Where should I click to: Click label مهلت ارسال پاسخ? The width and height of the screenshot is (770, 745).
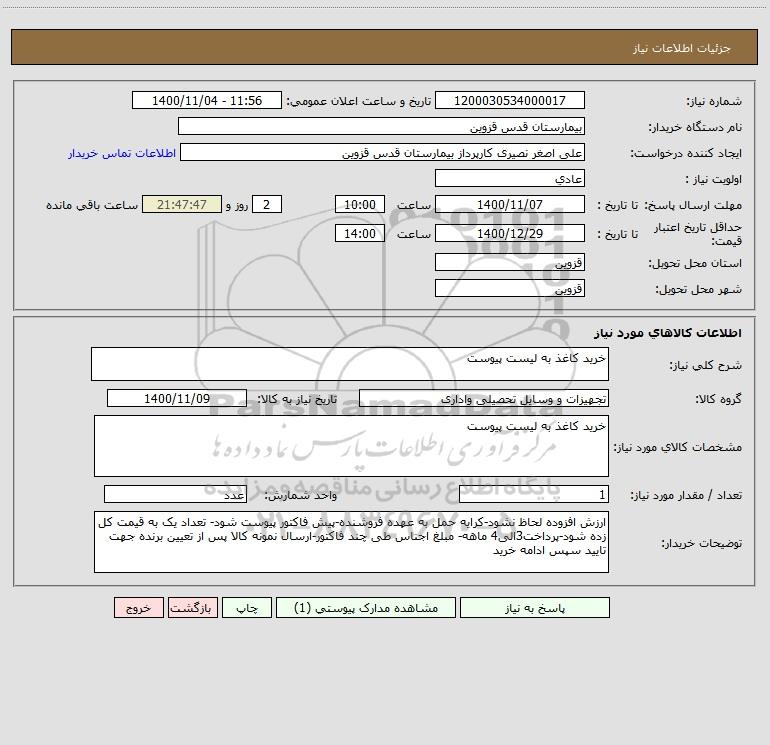coord(692,205)
